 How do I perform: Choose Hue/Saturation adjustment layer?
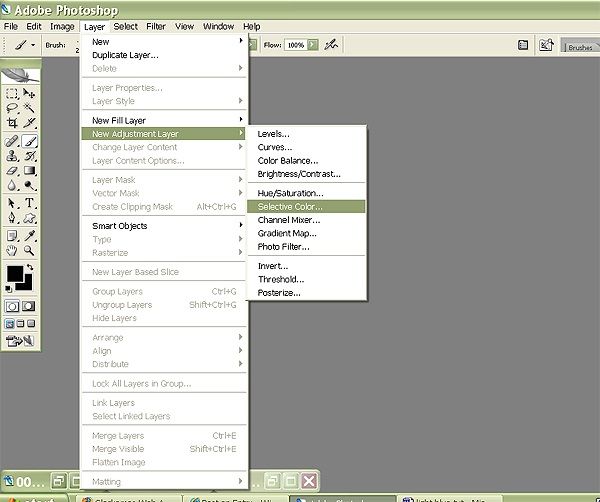(x=306, y=193)
